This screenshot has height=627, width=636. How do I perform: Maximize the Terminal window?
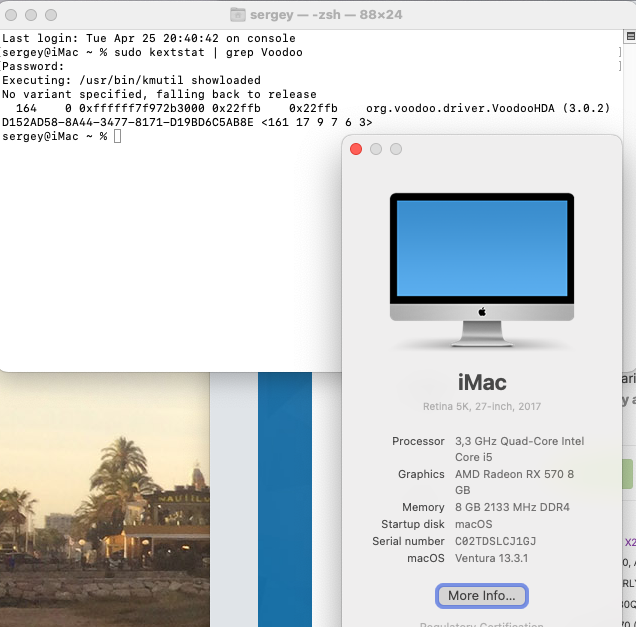tap(51, 15)
